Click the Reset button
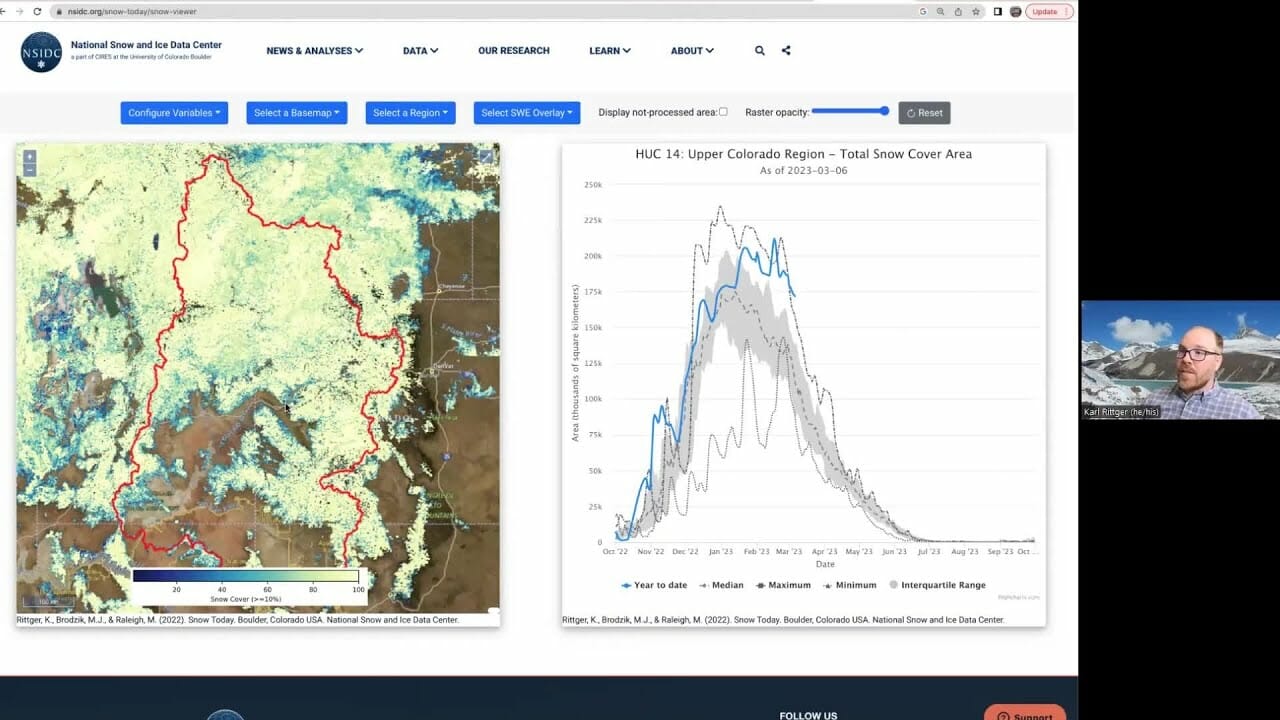The width and height of the screenshot is (1280, 720). coord(924,113)
